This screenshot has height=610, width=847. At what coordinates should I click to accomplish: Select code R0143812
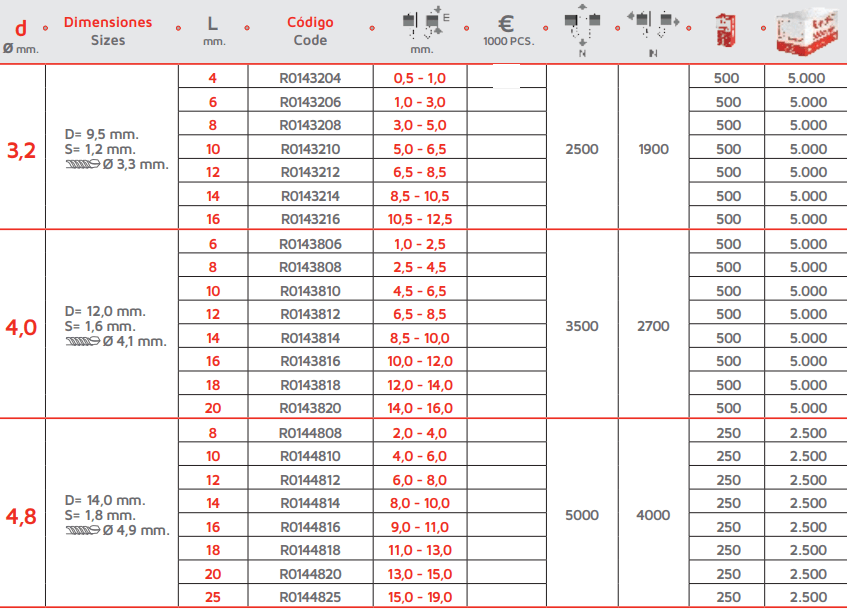310,314
